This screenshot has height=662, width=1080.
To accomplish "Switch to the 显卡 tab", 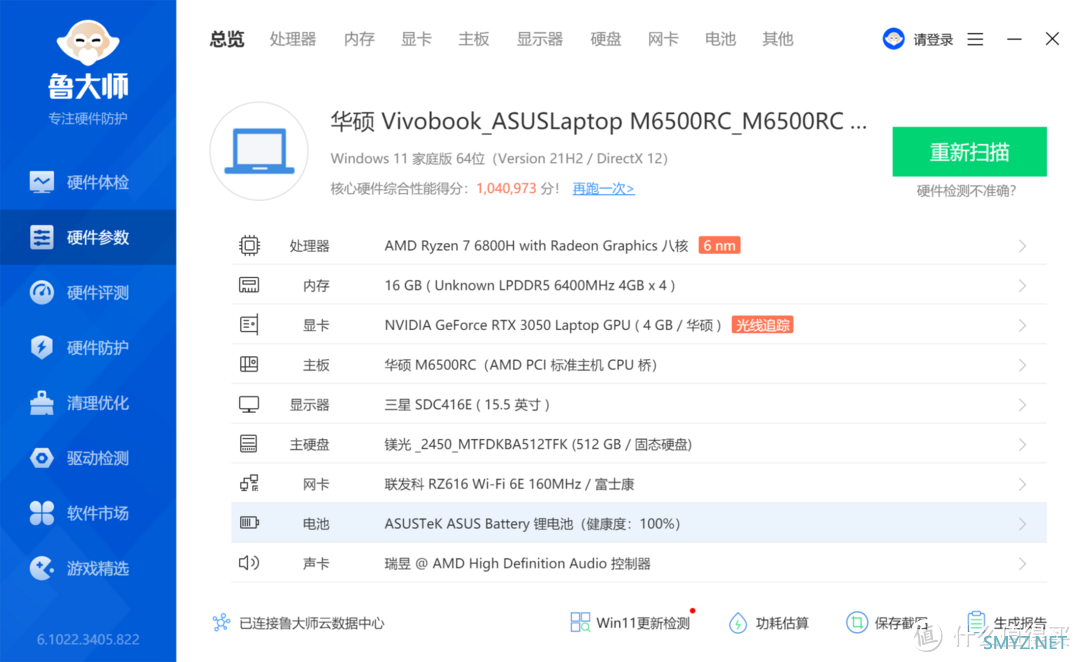I will (416, 39).
